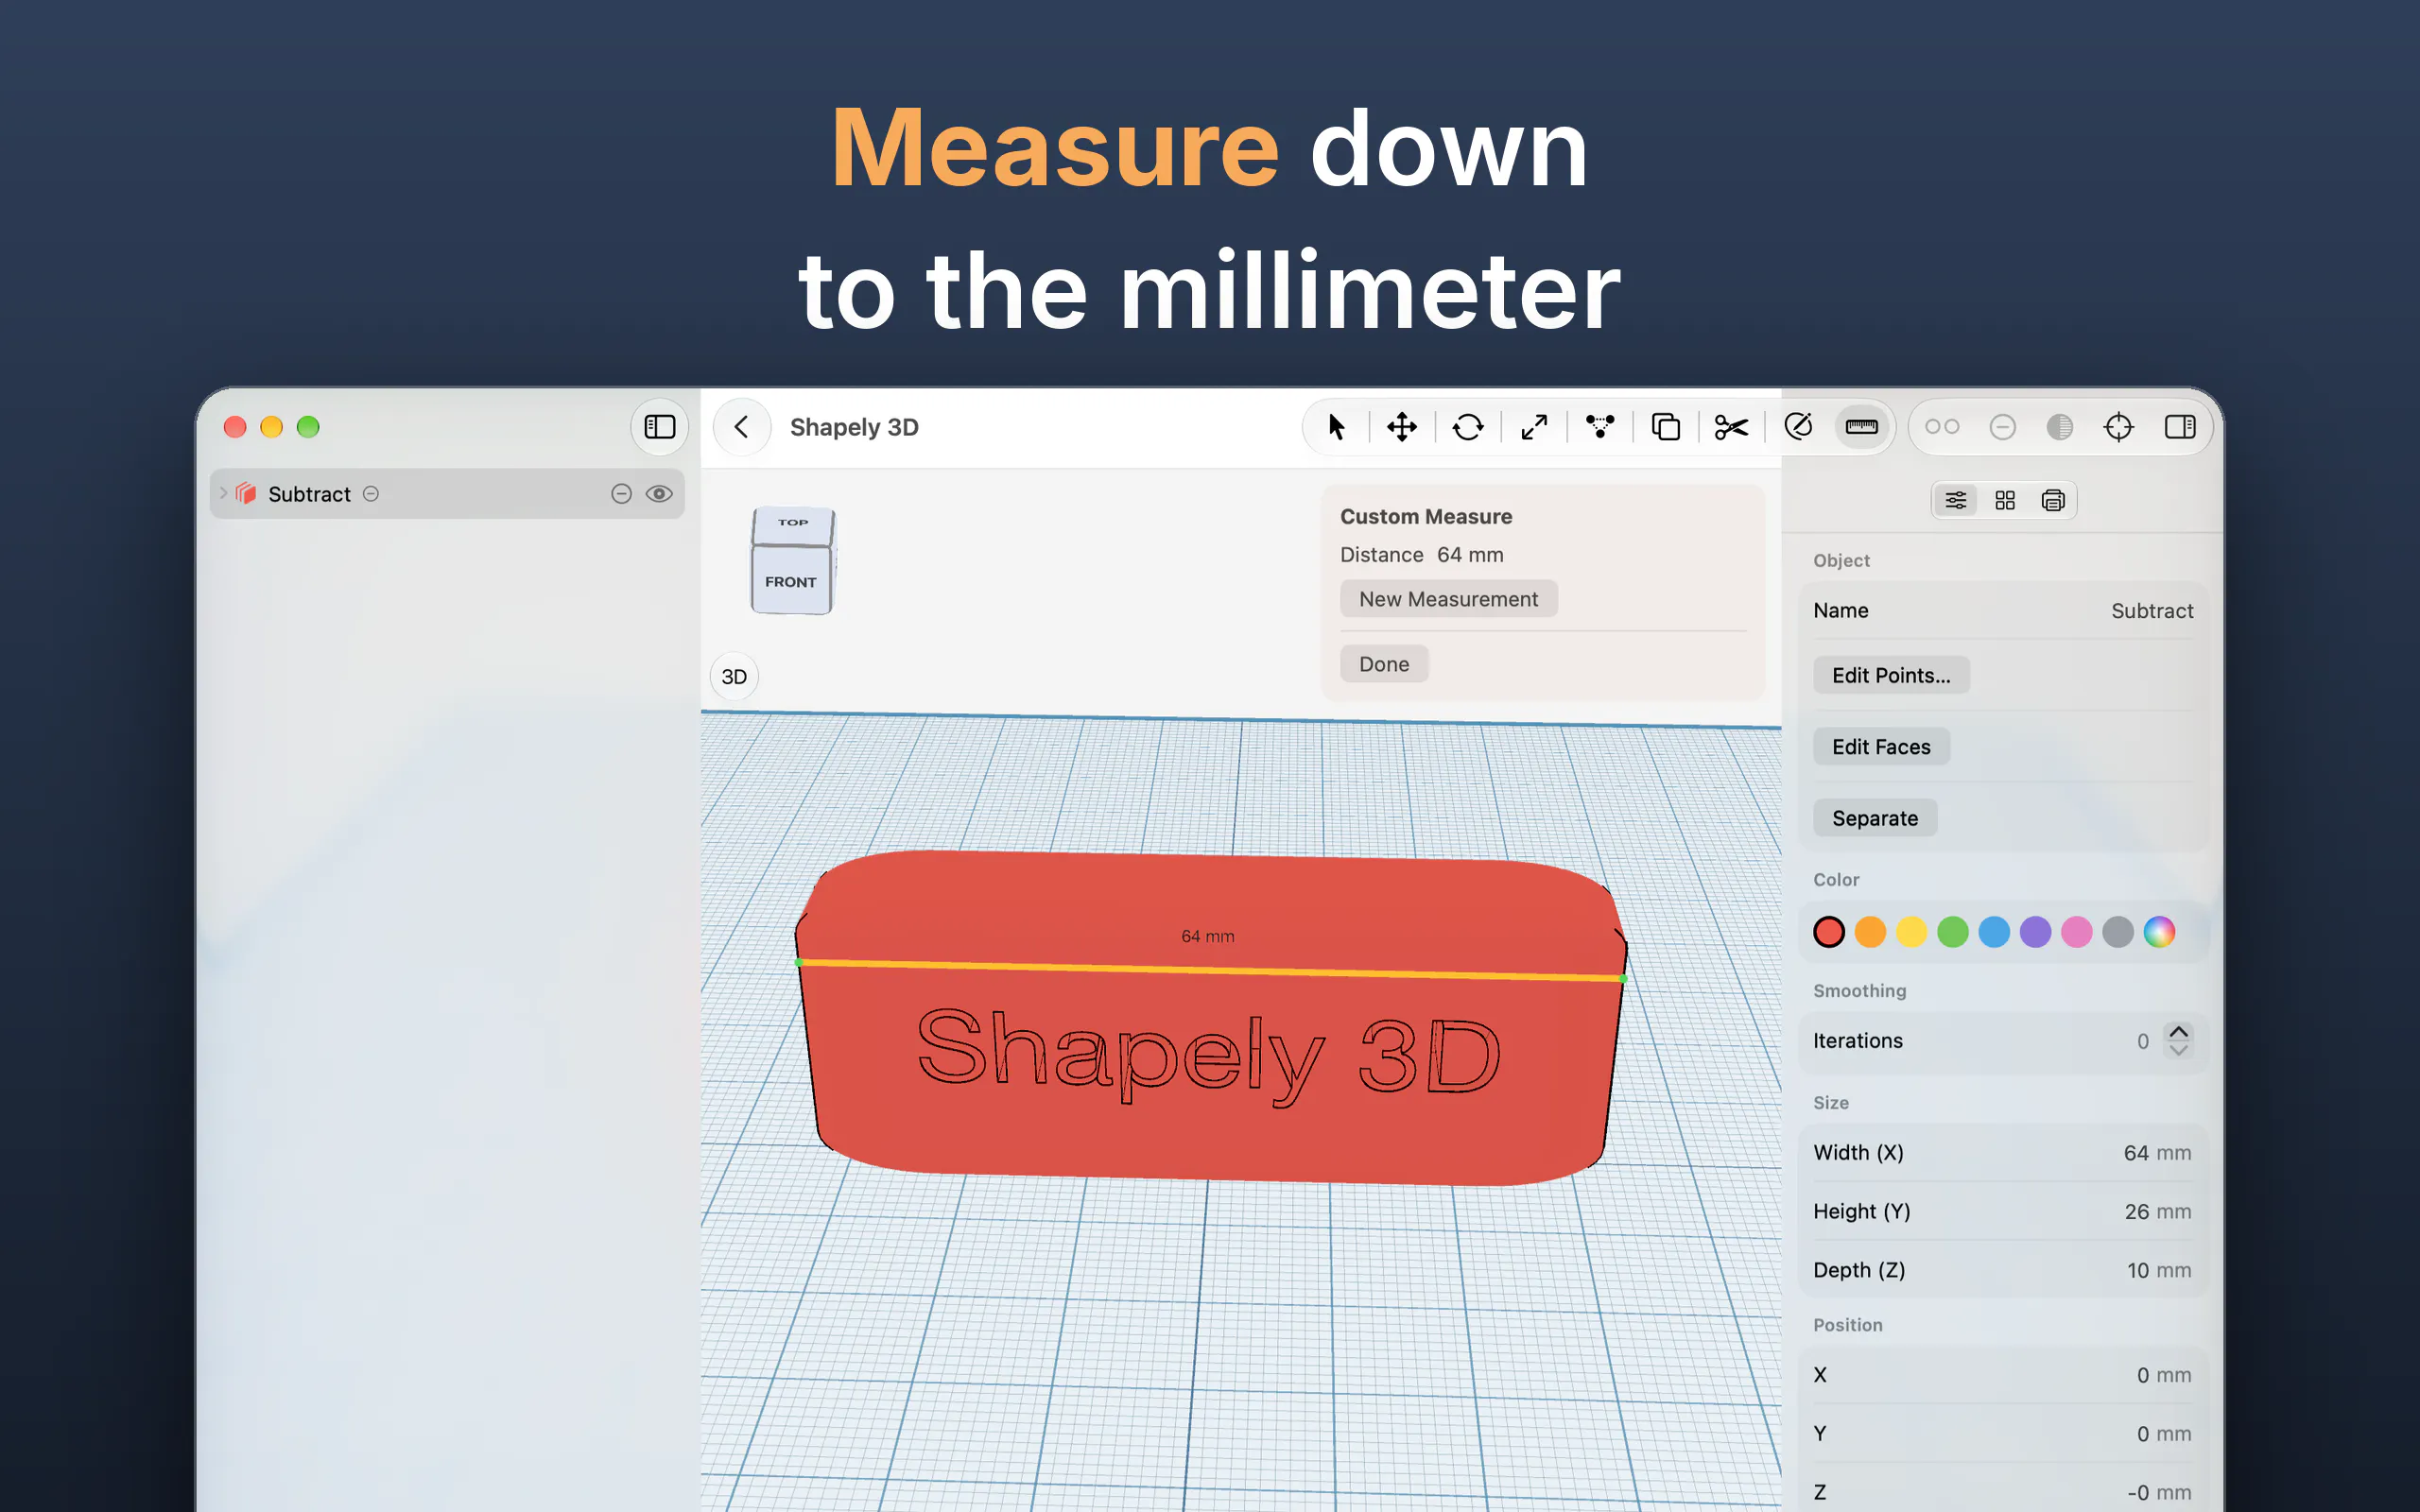
Task: Toggle the right inspector panel
Action: [x=2180, y=427]
